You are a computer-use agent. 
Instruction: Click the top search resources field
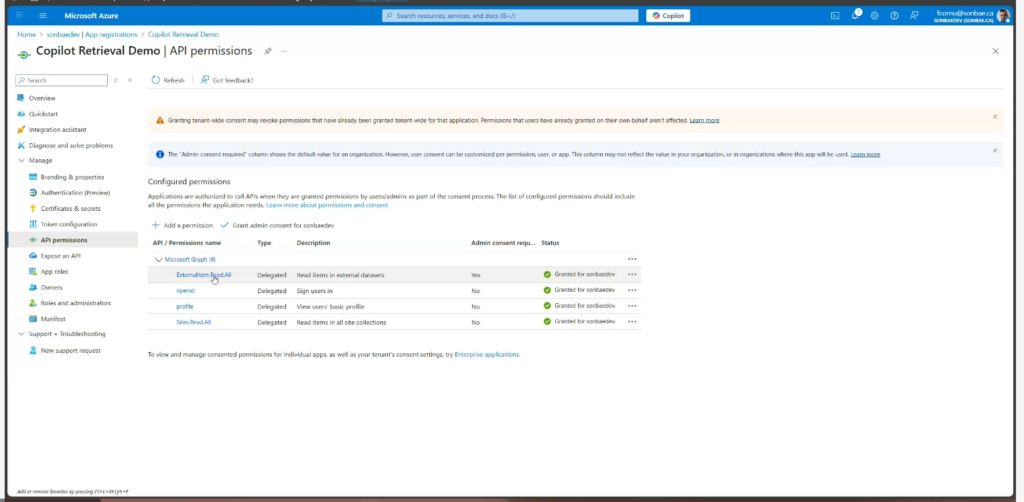pyautogui.click(x=510, y=16)
